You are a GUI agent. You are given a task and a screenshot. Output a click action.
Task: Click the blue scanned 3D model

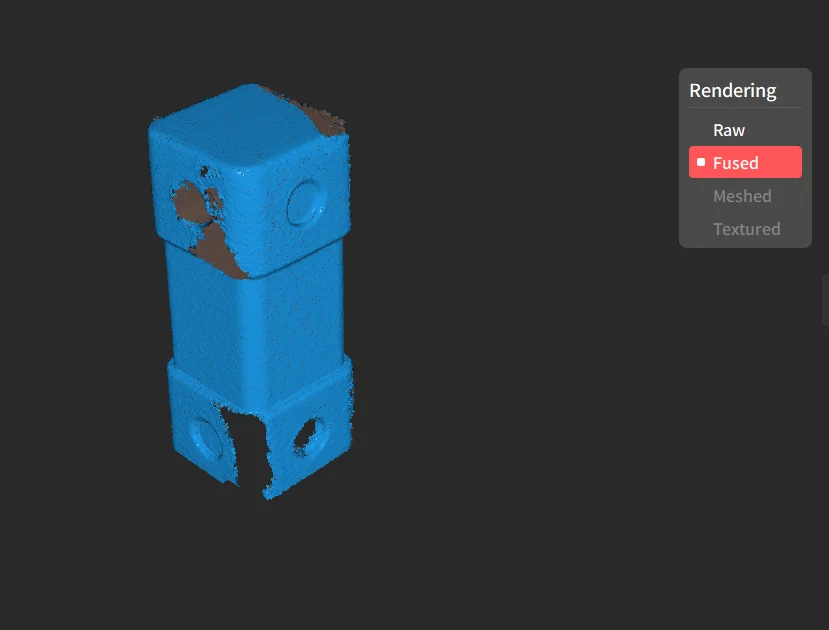(x=252, y=291)
